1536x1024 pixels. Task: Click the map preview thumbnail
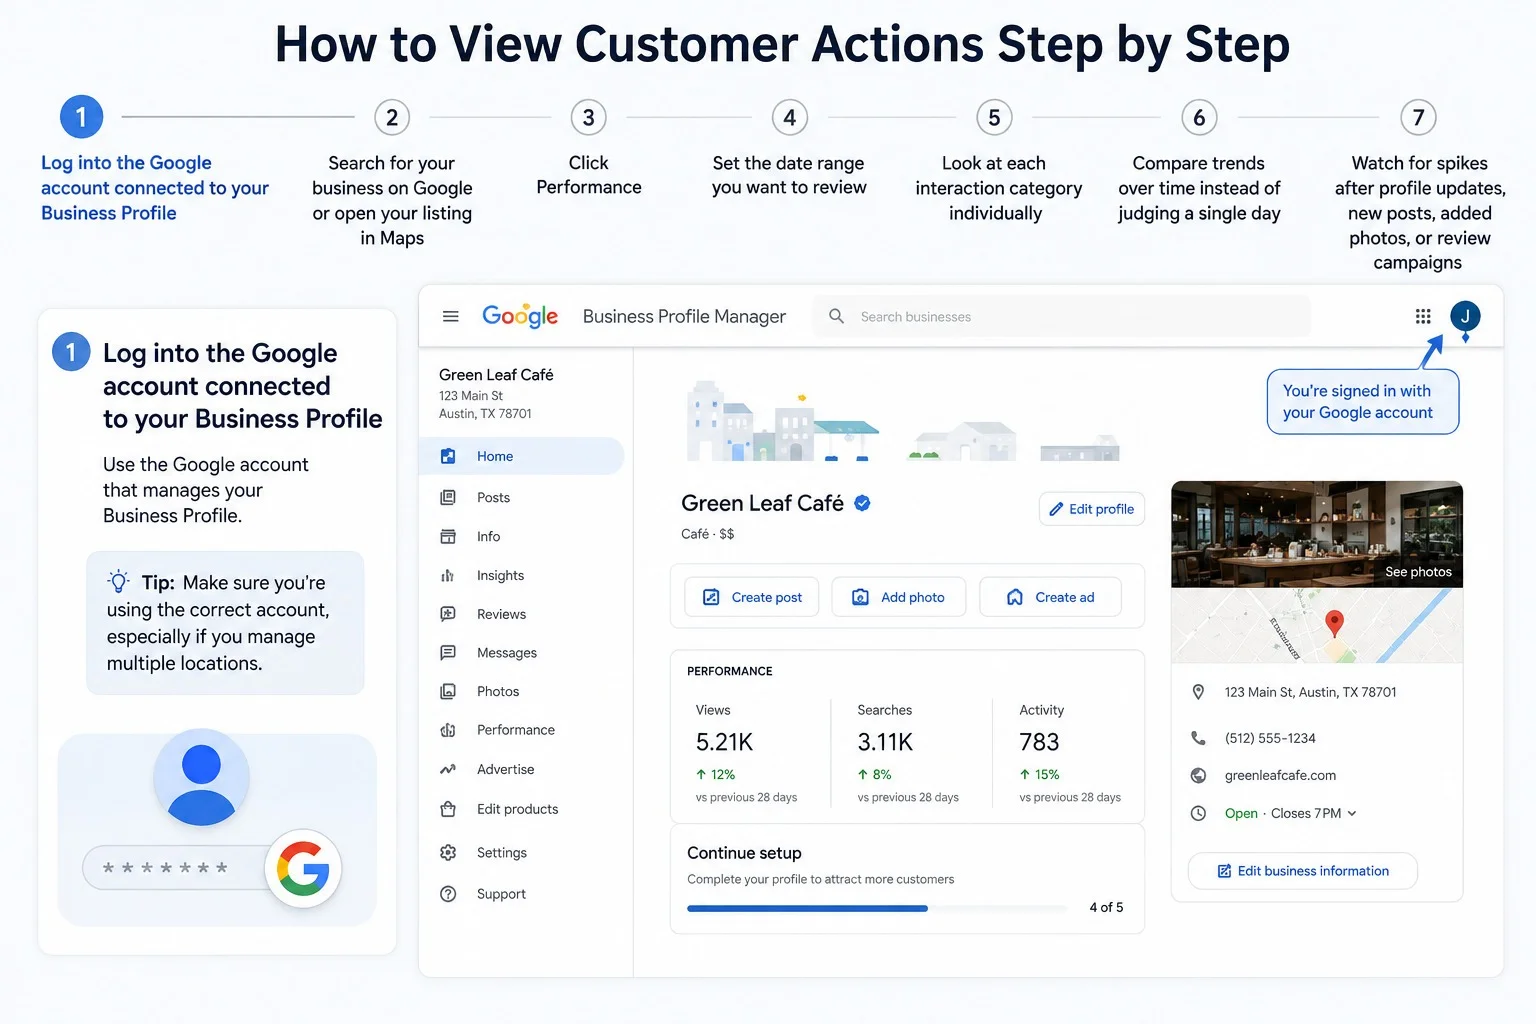coord(1317,626)
